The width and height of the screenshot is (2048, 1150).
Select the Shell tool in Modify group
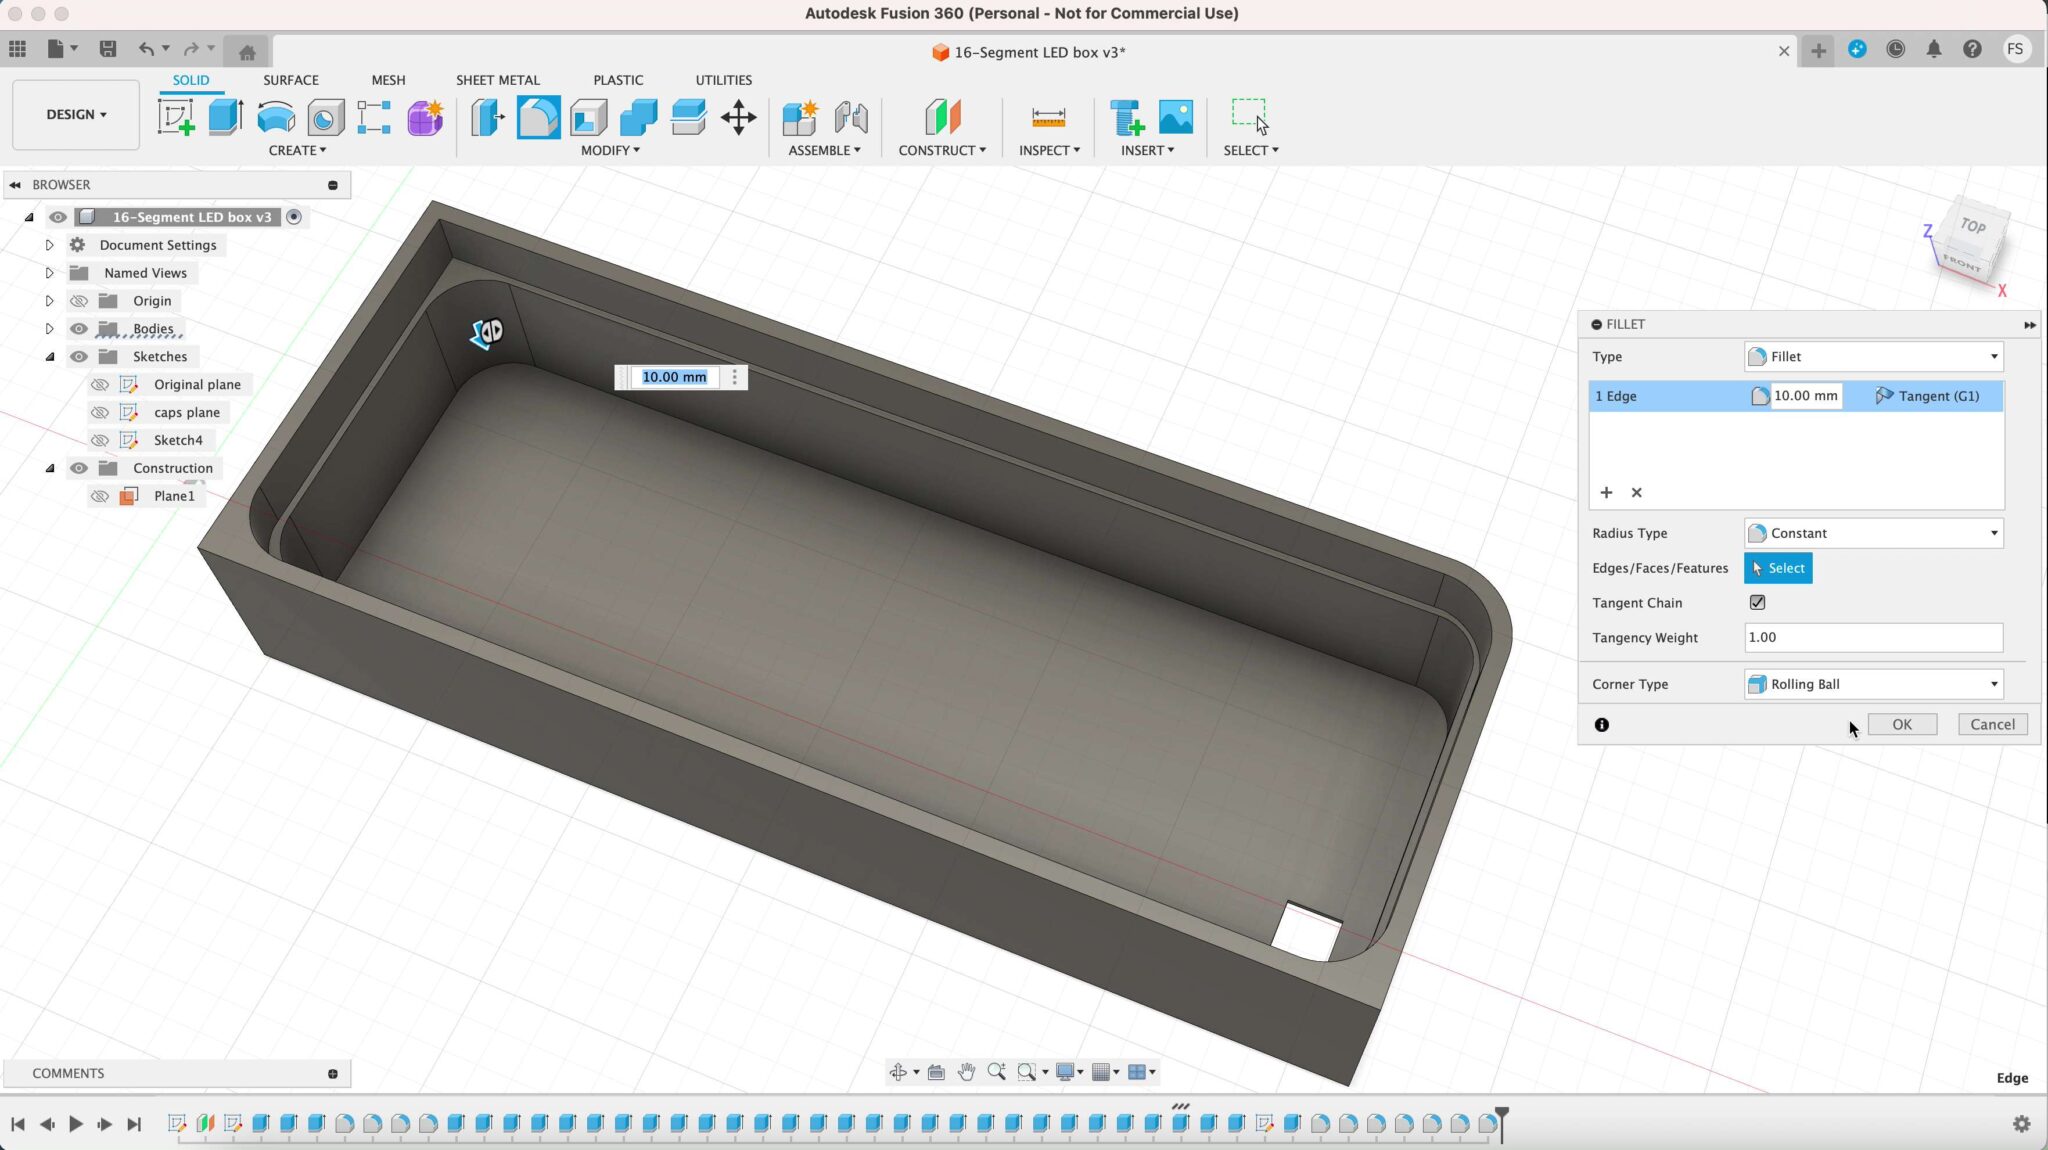[587, 118]
